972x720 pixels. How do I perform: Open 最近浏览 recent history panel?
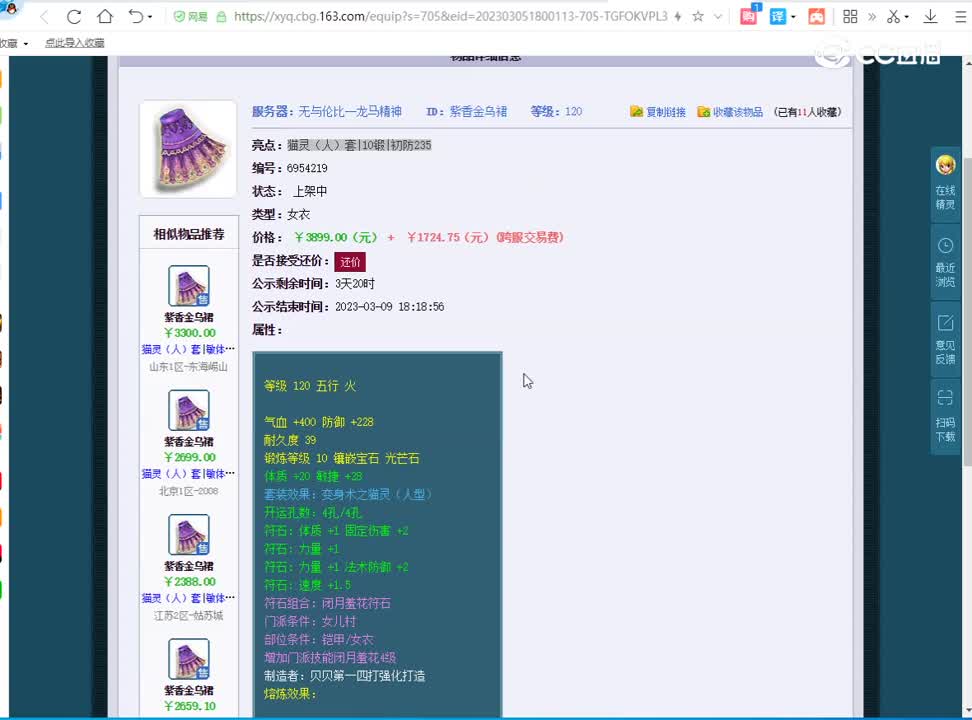point(945,262)
